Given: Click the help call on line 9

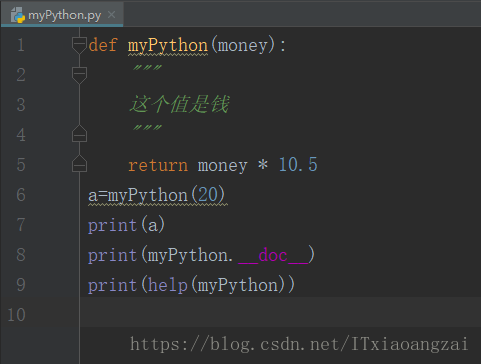Looking at the screenshot, I should click(x=168, y=285).
